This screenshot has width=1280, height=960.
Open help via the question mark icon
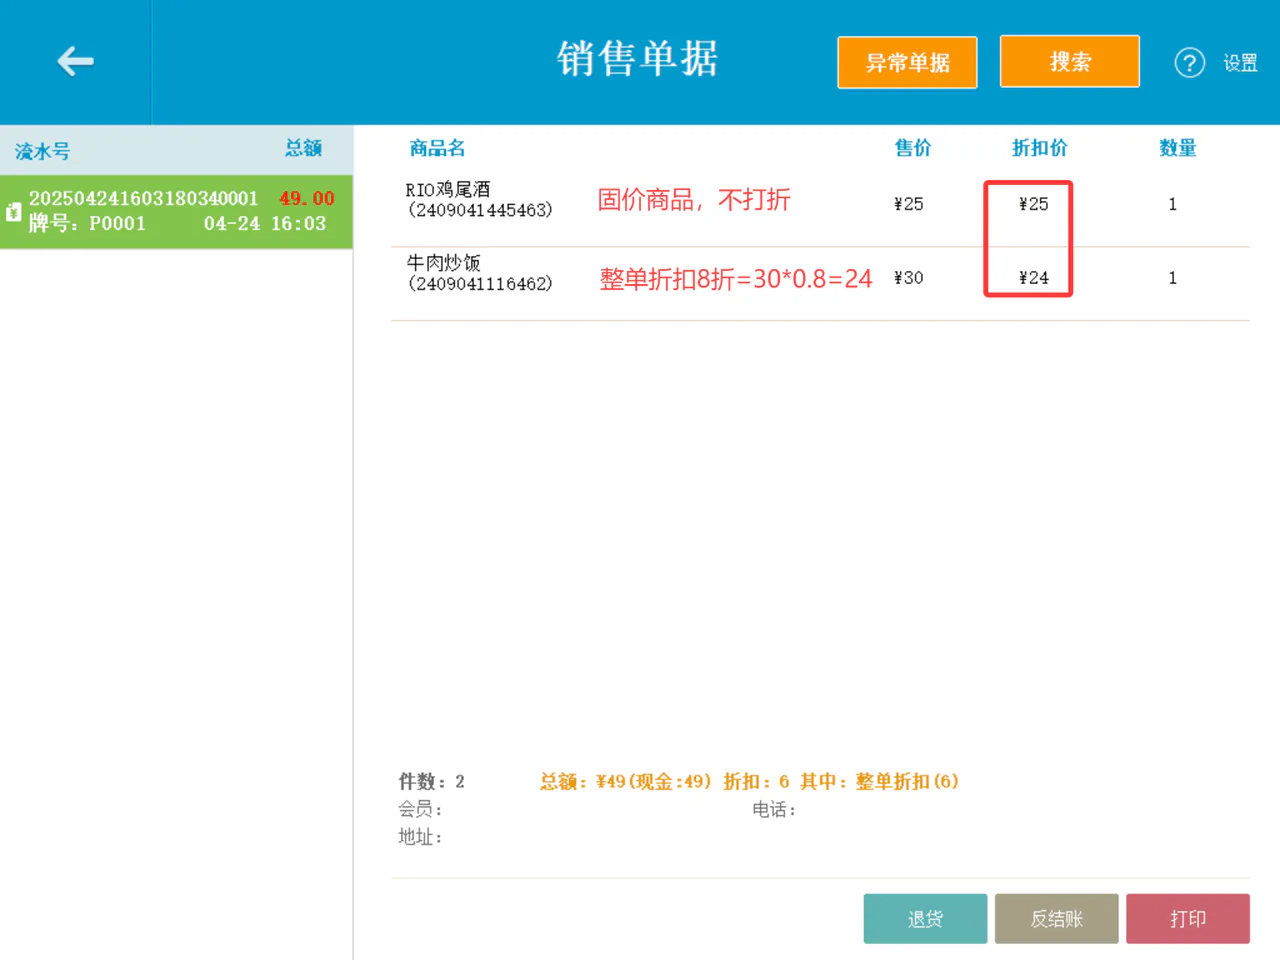tap(1189, 63)
